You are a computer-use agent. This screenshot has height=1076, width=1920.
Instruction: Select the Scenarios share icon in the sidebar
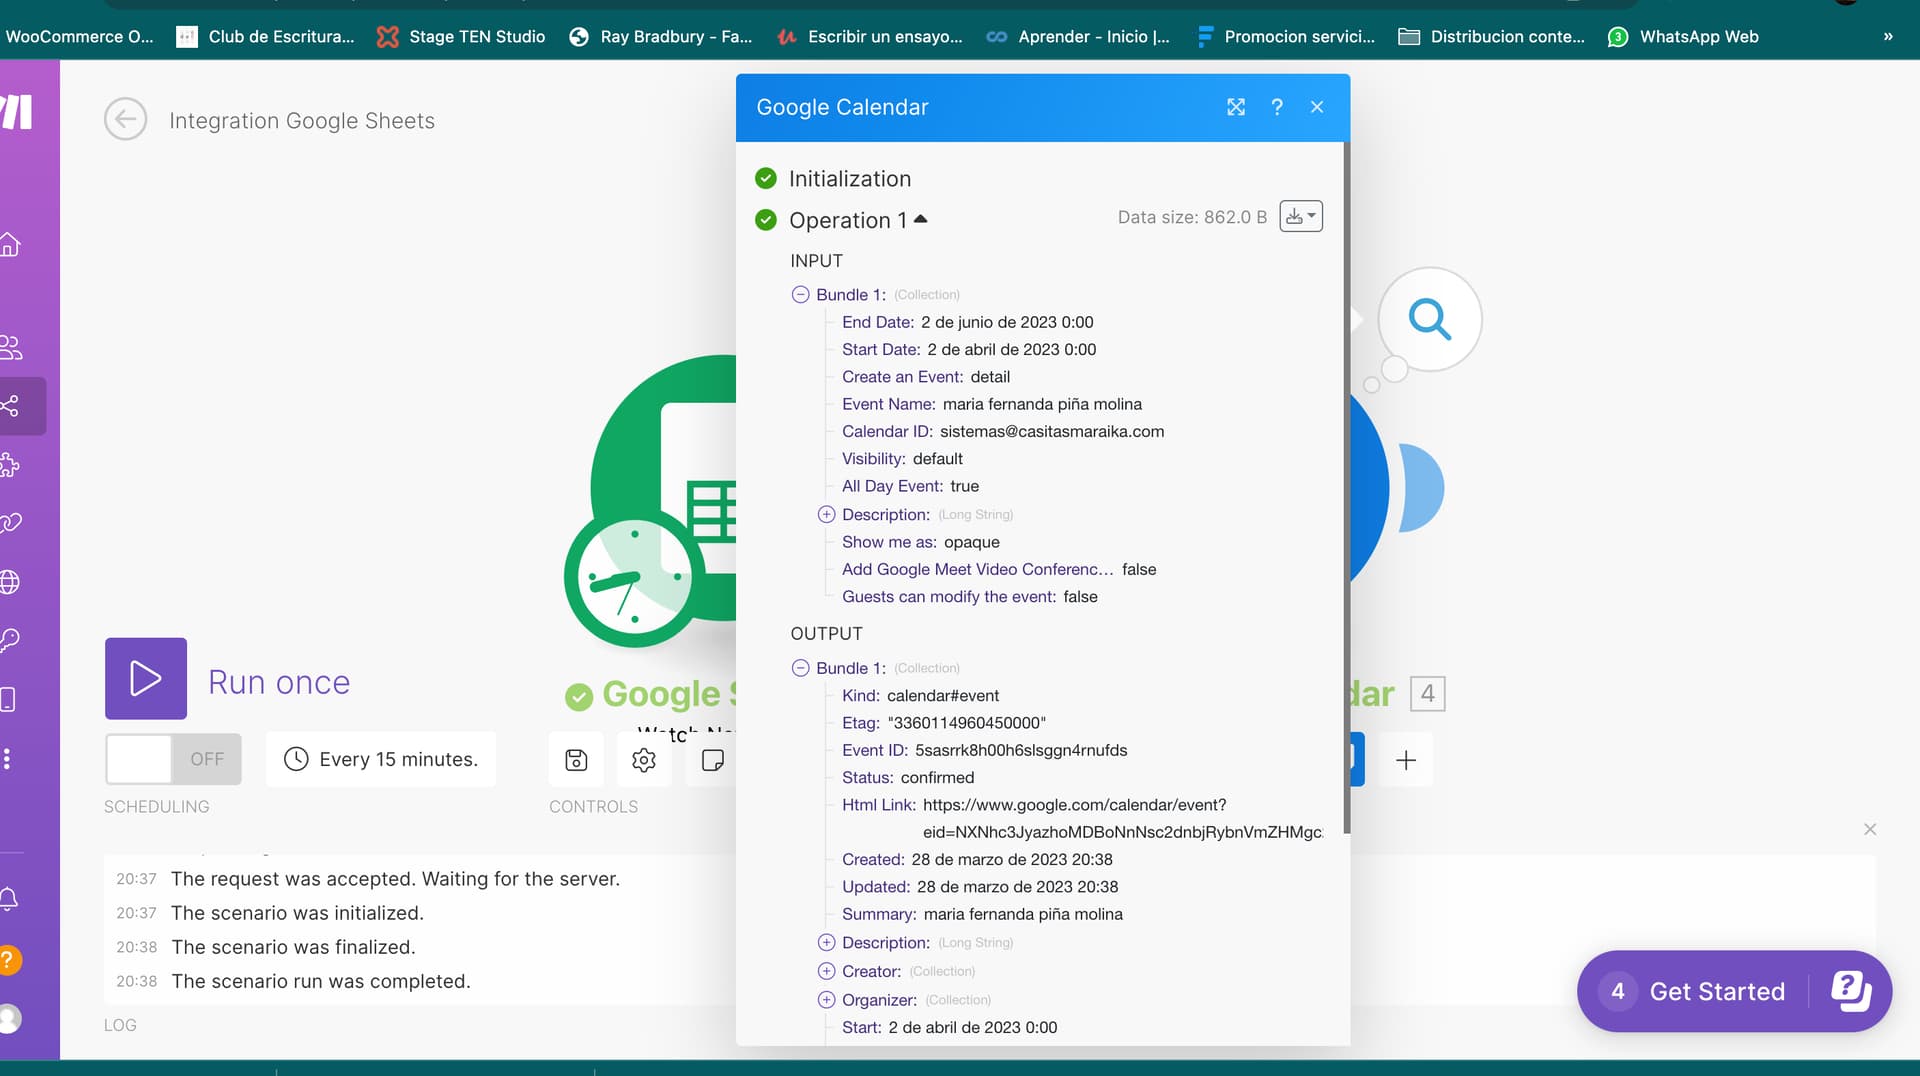click(10, 406)
